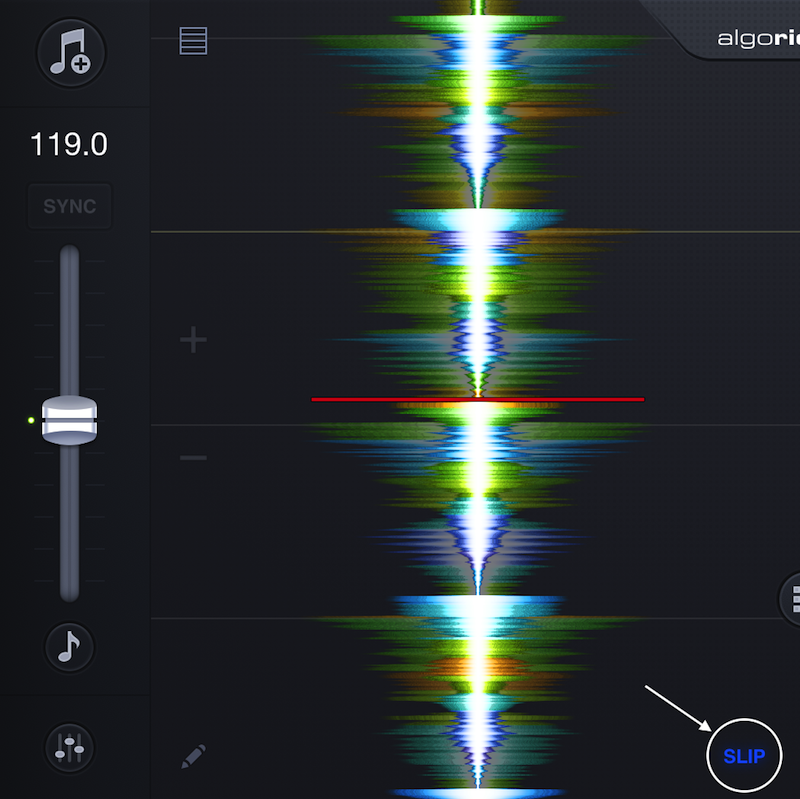Screen dimensions: 800x799
Task: Click the green tempo center indicator dot
Action: coord(31,420)
